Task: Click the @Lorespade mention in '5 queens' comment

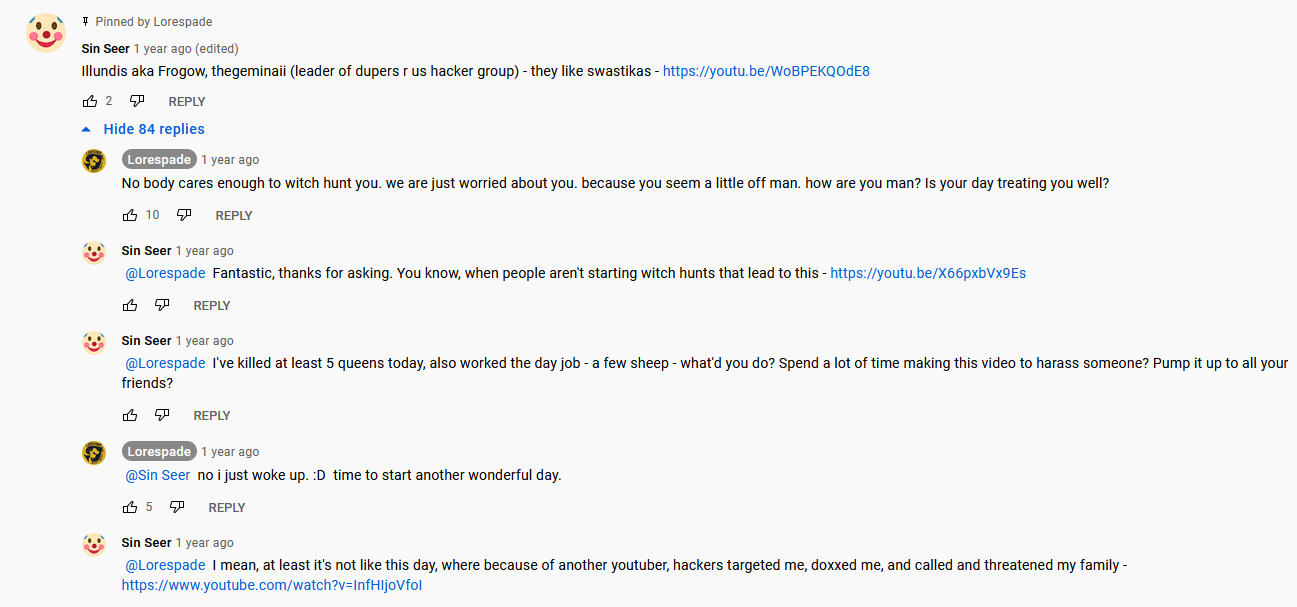Action: (165, 363)
